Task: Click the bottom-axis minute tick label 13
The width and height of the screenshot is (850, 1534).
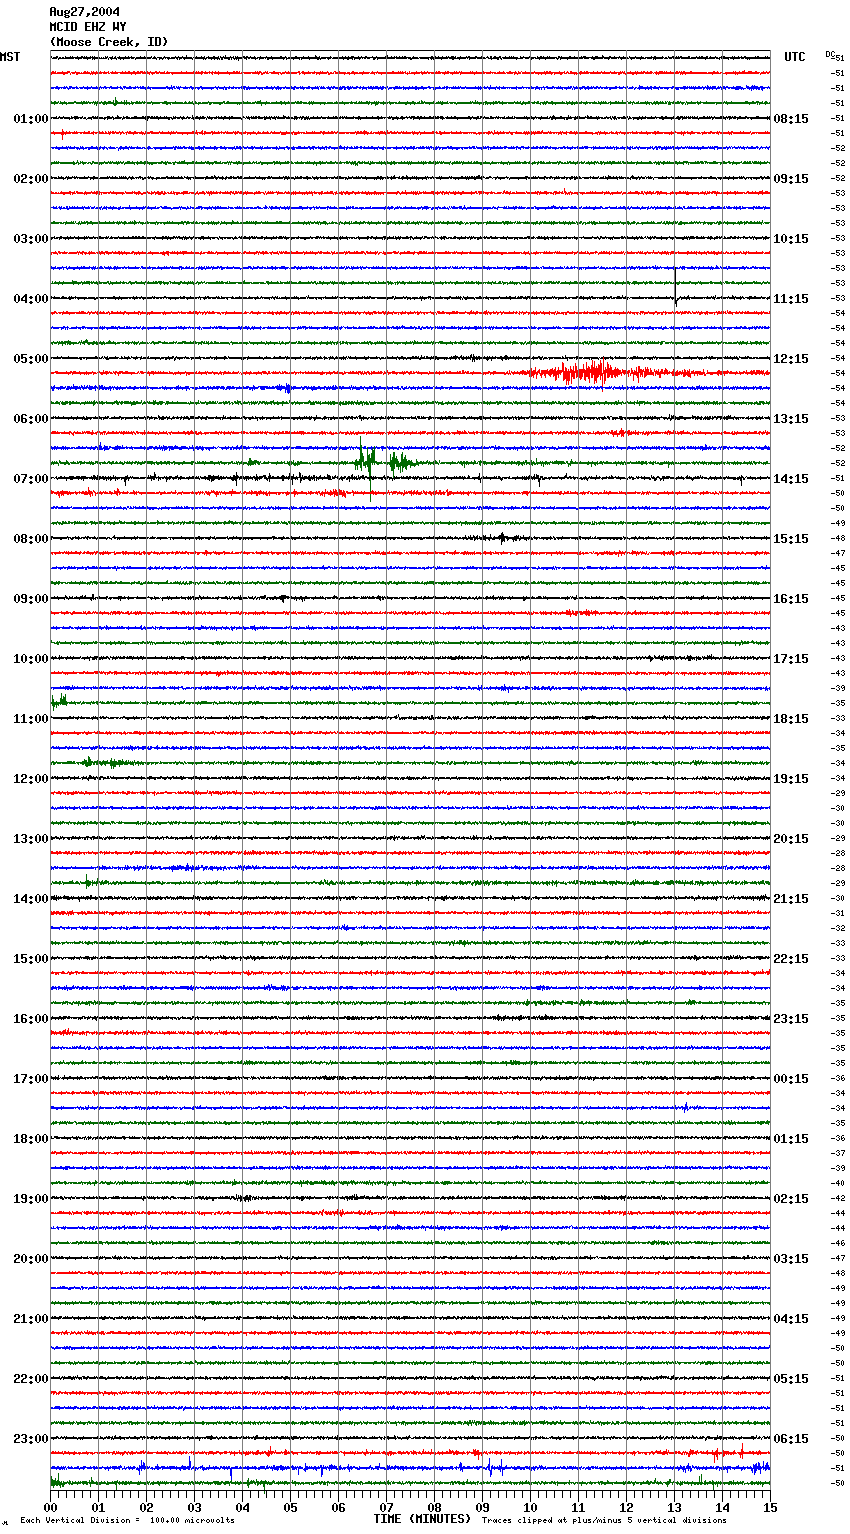Action: [x=674, y=1507]
